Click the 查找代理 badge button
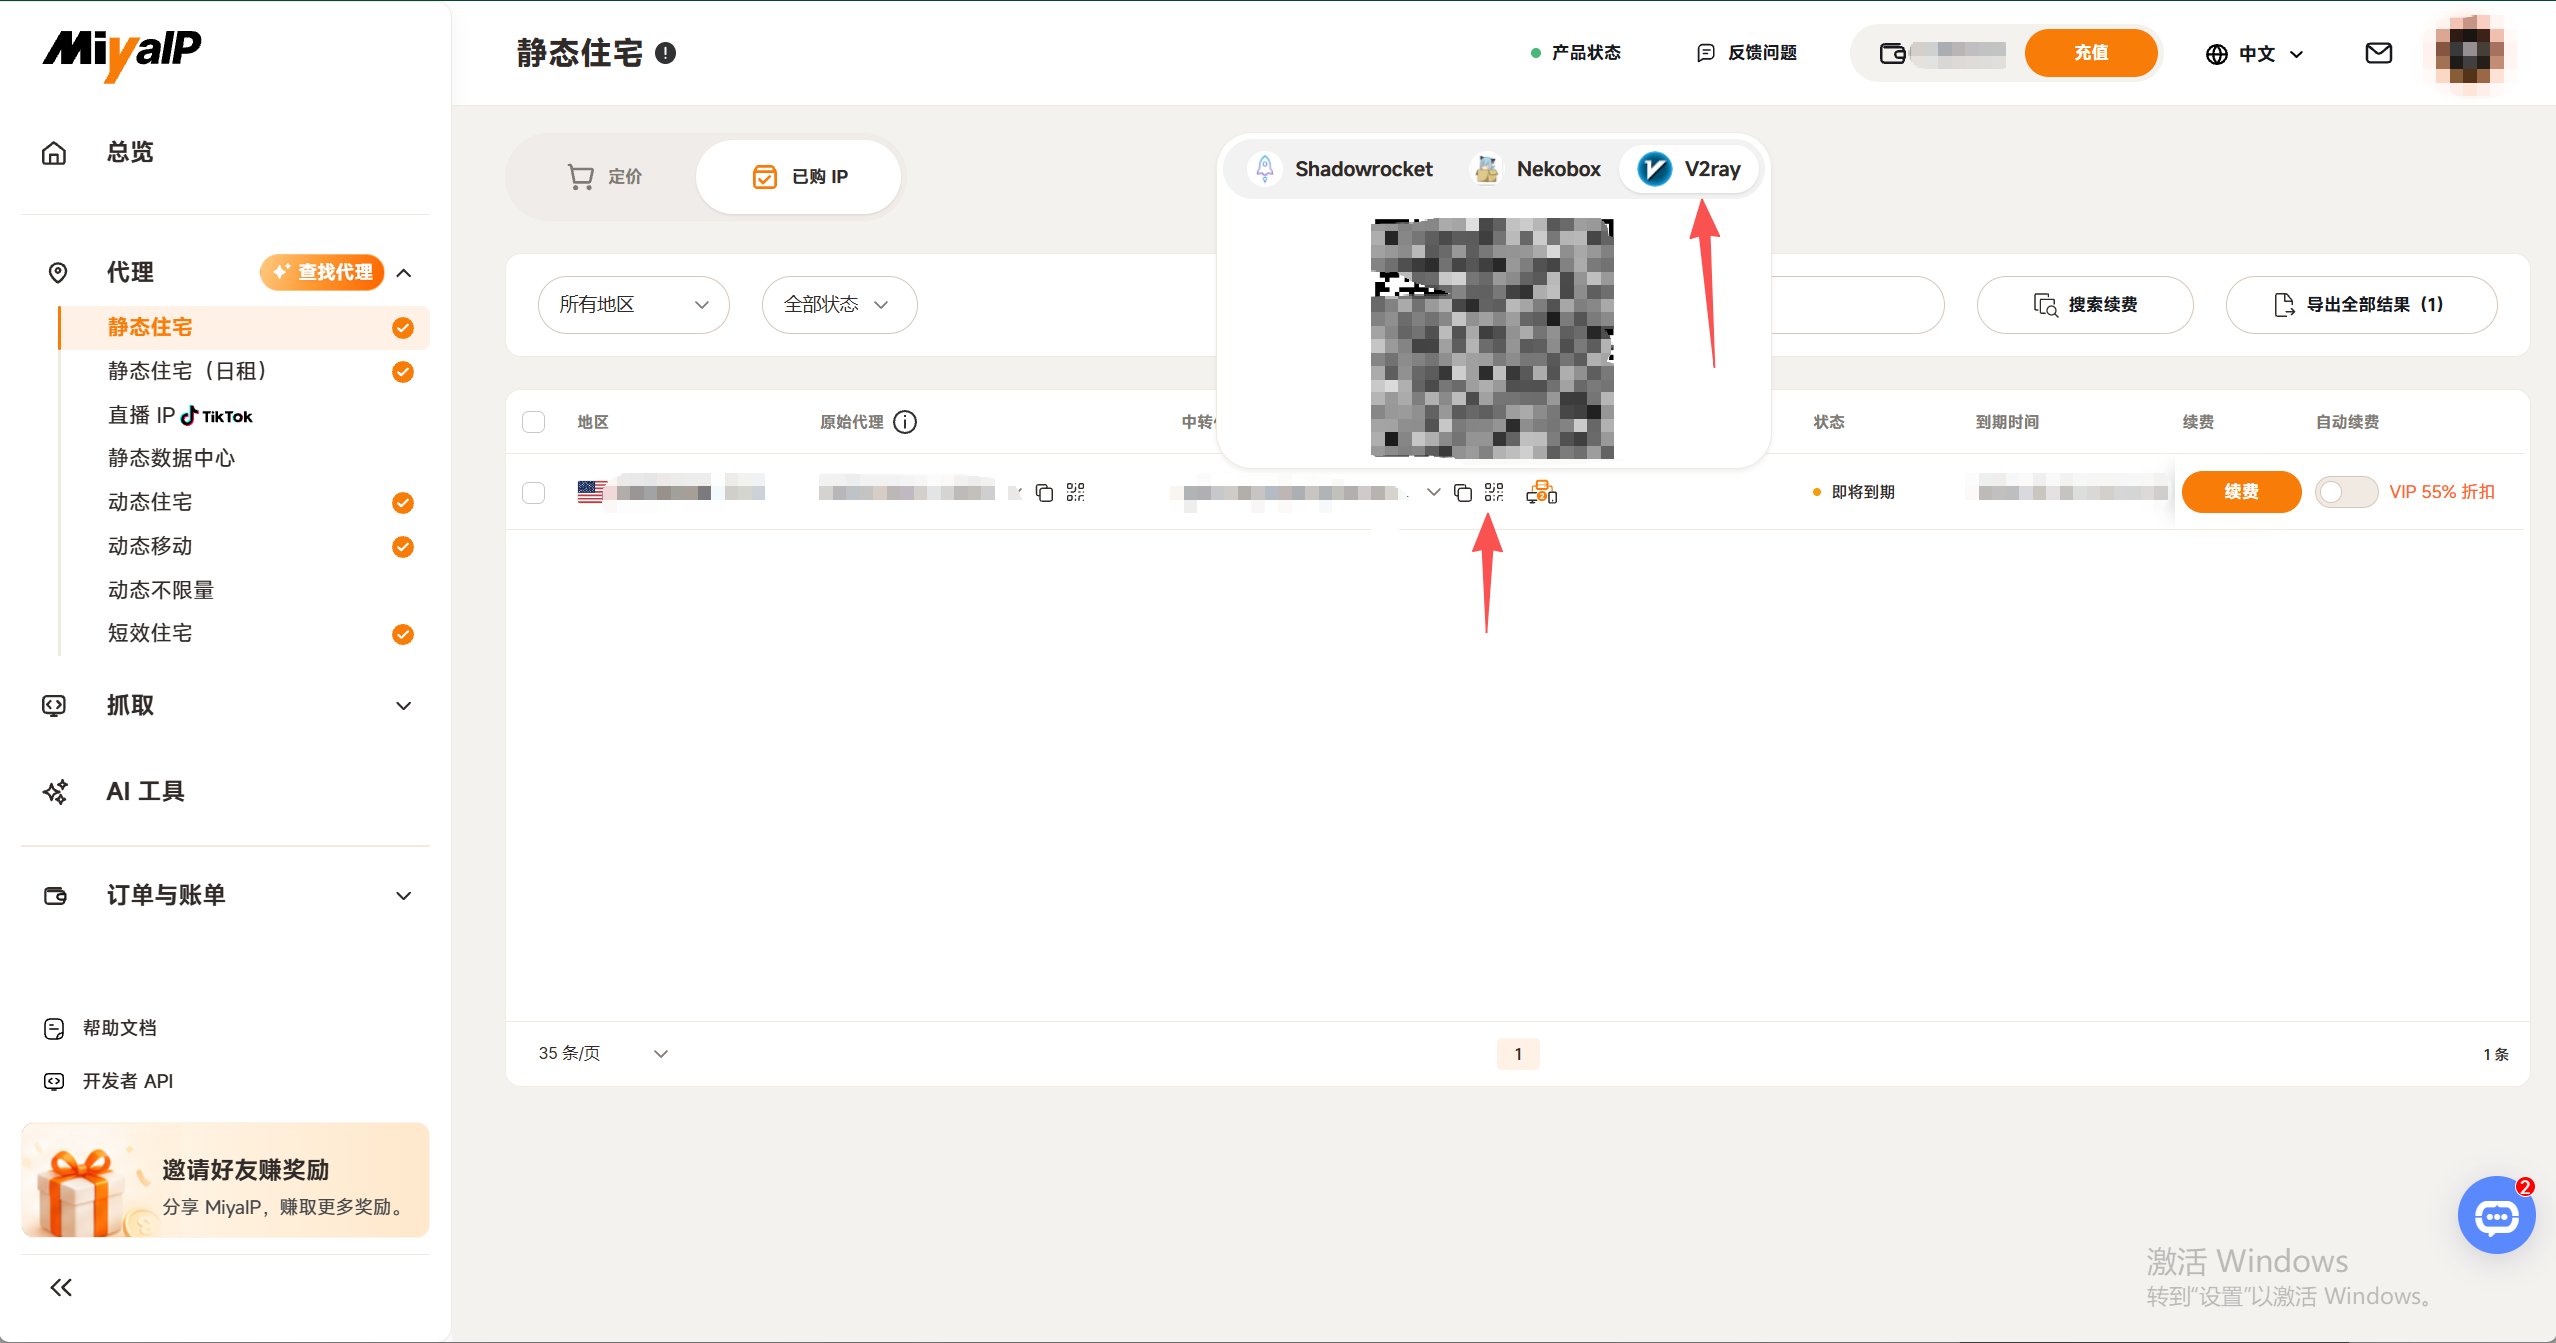This screenshot has height=1343, width=2556. coord(322,272)
